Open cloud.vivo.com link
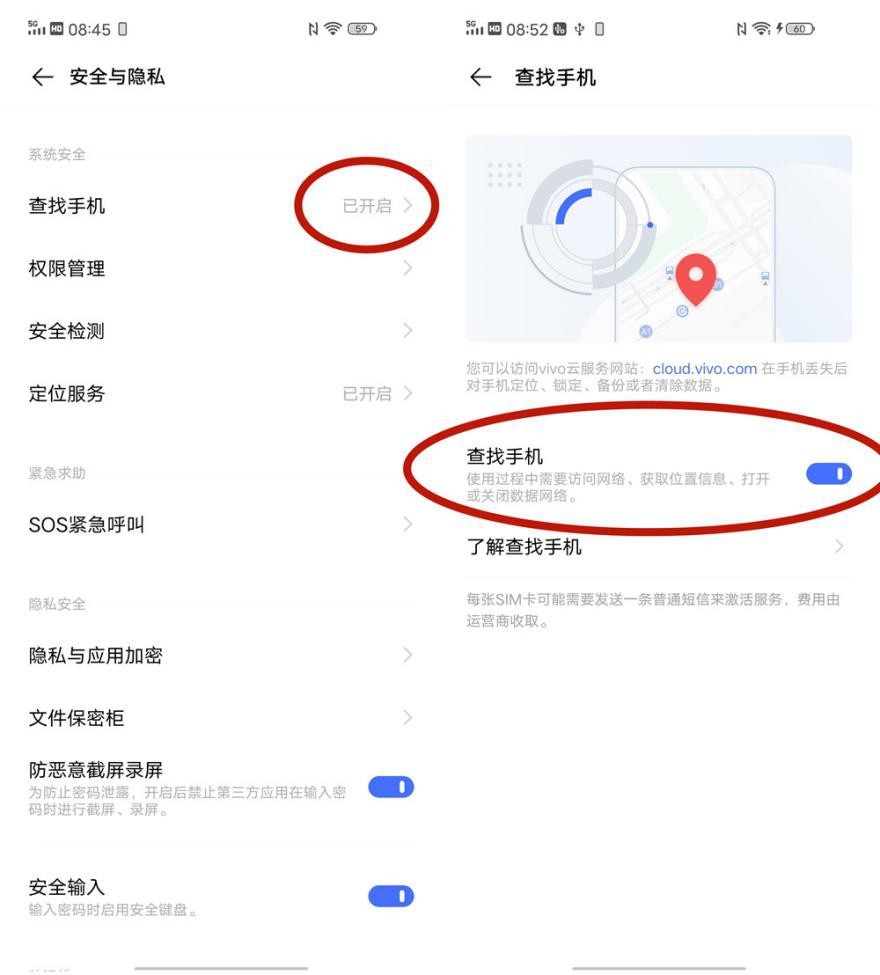880x975 pixels. click(705, 369)
